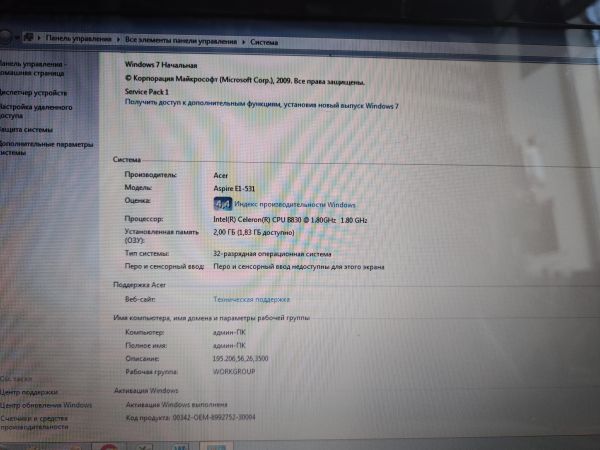Click the 2,00 ГБ installed memory value

point(253,232)
